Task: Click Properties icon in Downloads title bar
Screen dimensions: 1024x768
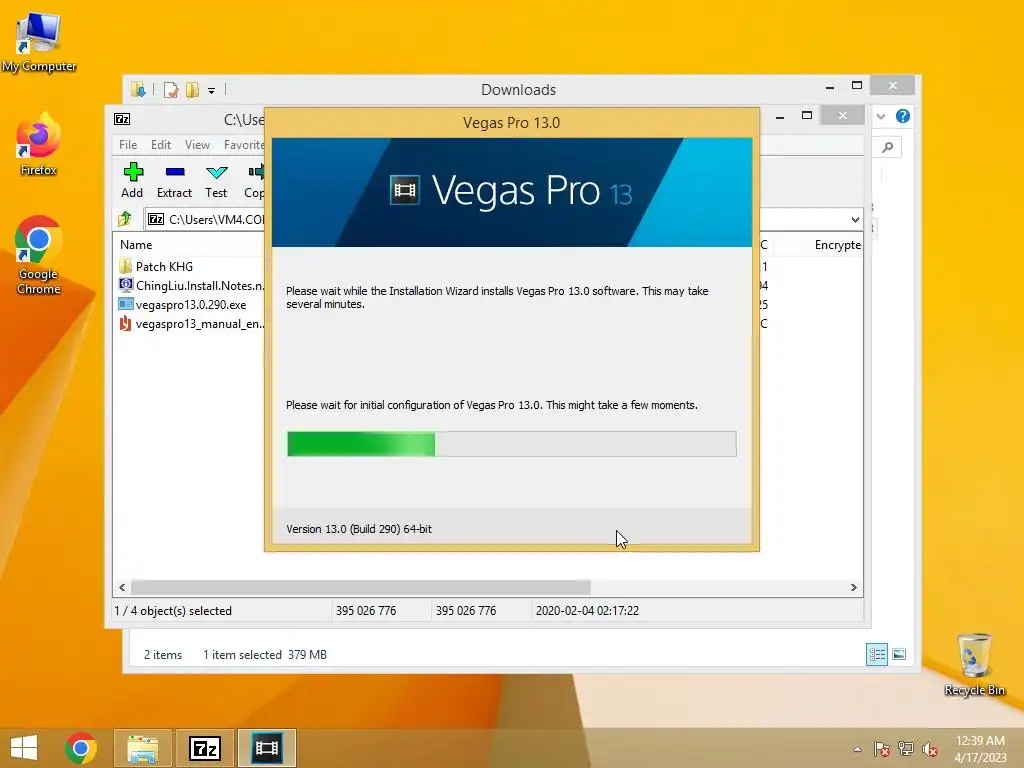Action: pyautogui.click(x=171, y=89)
